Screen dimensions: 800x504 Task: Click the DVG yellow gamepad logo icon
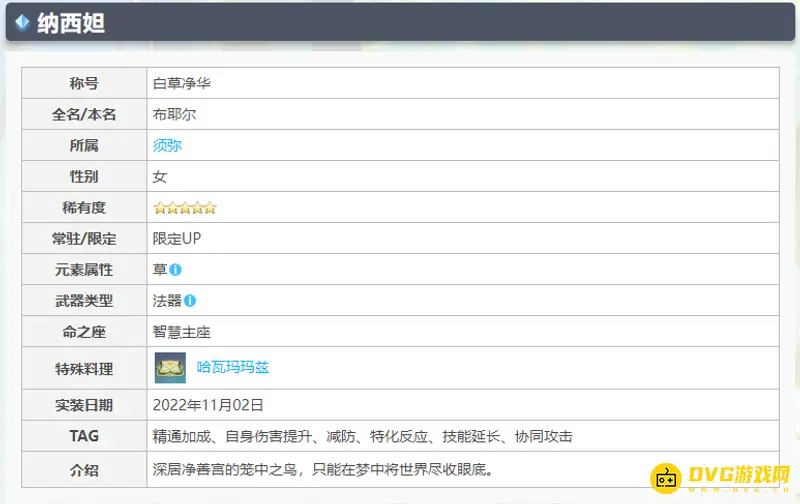pyautogui.click(x=668, y=476)
